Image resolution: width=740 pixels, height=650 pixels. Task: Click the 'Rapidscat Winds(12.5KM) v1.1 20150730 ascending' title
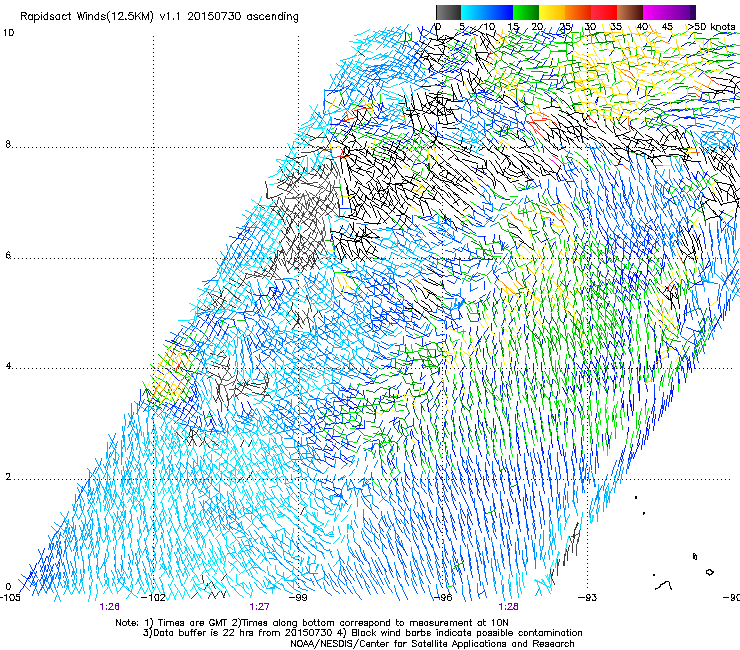point(159,17)
